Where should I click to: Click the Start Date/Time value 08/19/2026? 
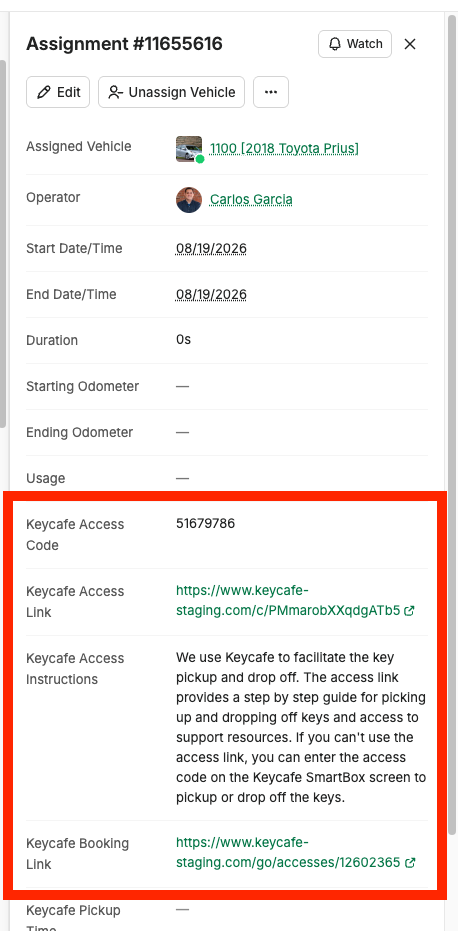coord(211,248)
